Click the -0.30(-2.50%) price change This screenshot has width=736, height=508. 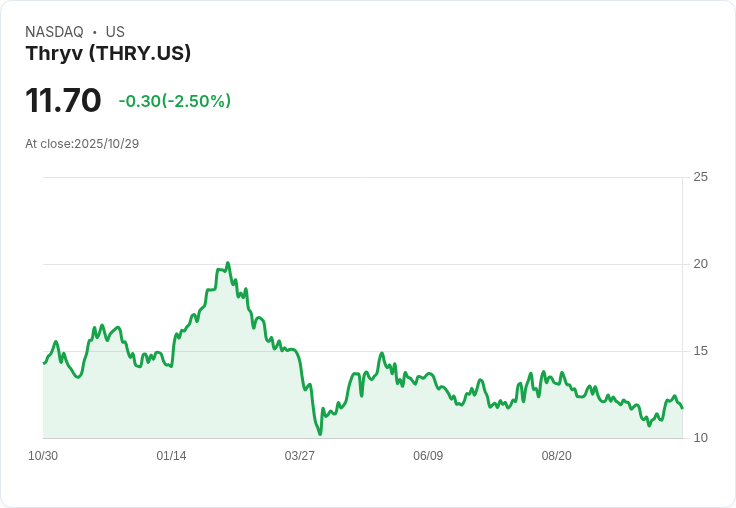[175, 101]
